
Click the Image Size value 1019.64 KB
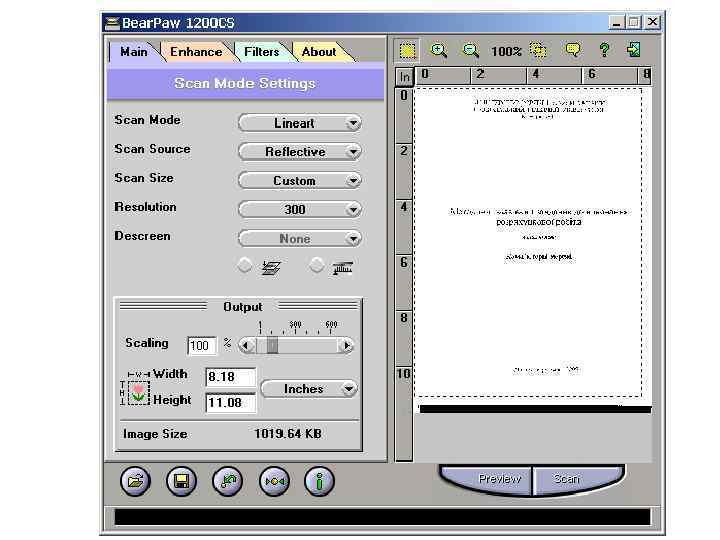[x=288, y=433]
